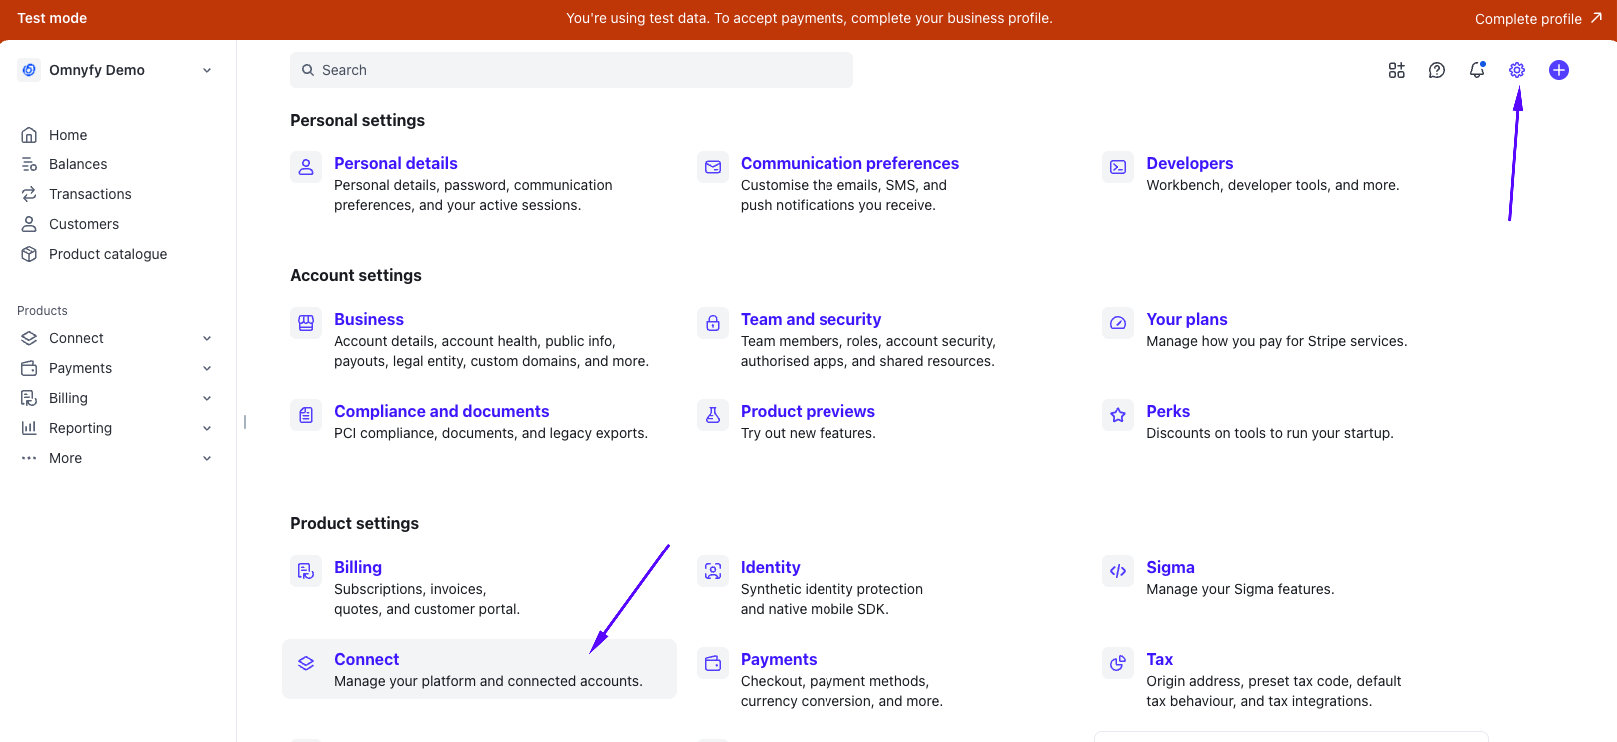Click the Test mode label
This screenshot has width=1617, height=742.
[52, 18]
